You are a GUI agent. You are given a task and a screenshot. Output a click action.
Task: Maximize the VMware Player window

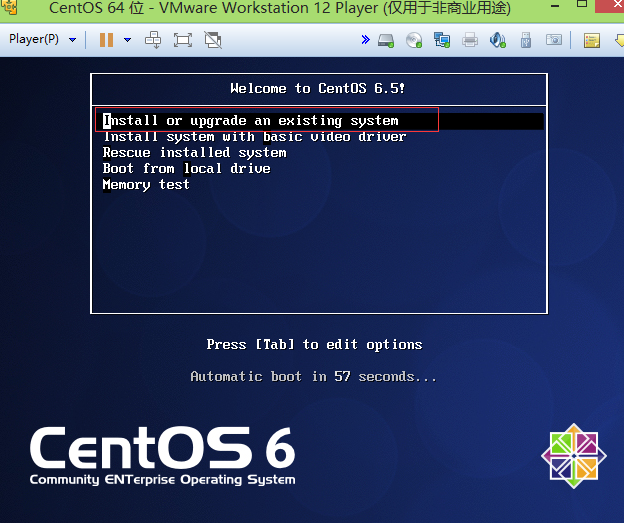click(582, 4)
